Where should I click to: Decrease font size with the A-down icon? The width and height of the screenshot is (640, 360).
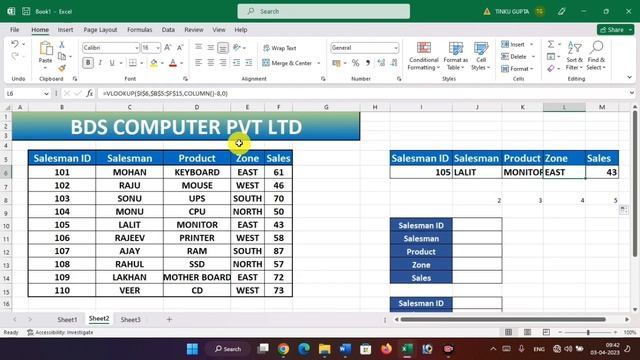(180, 48)
